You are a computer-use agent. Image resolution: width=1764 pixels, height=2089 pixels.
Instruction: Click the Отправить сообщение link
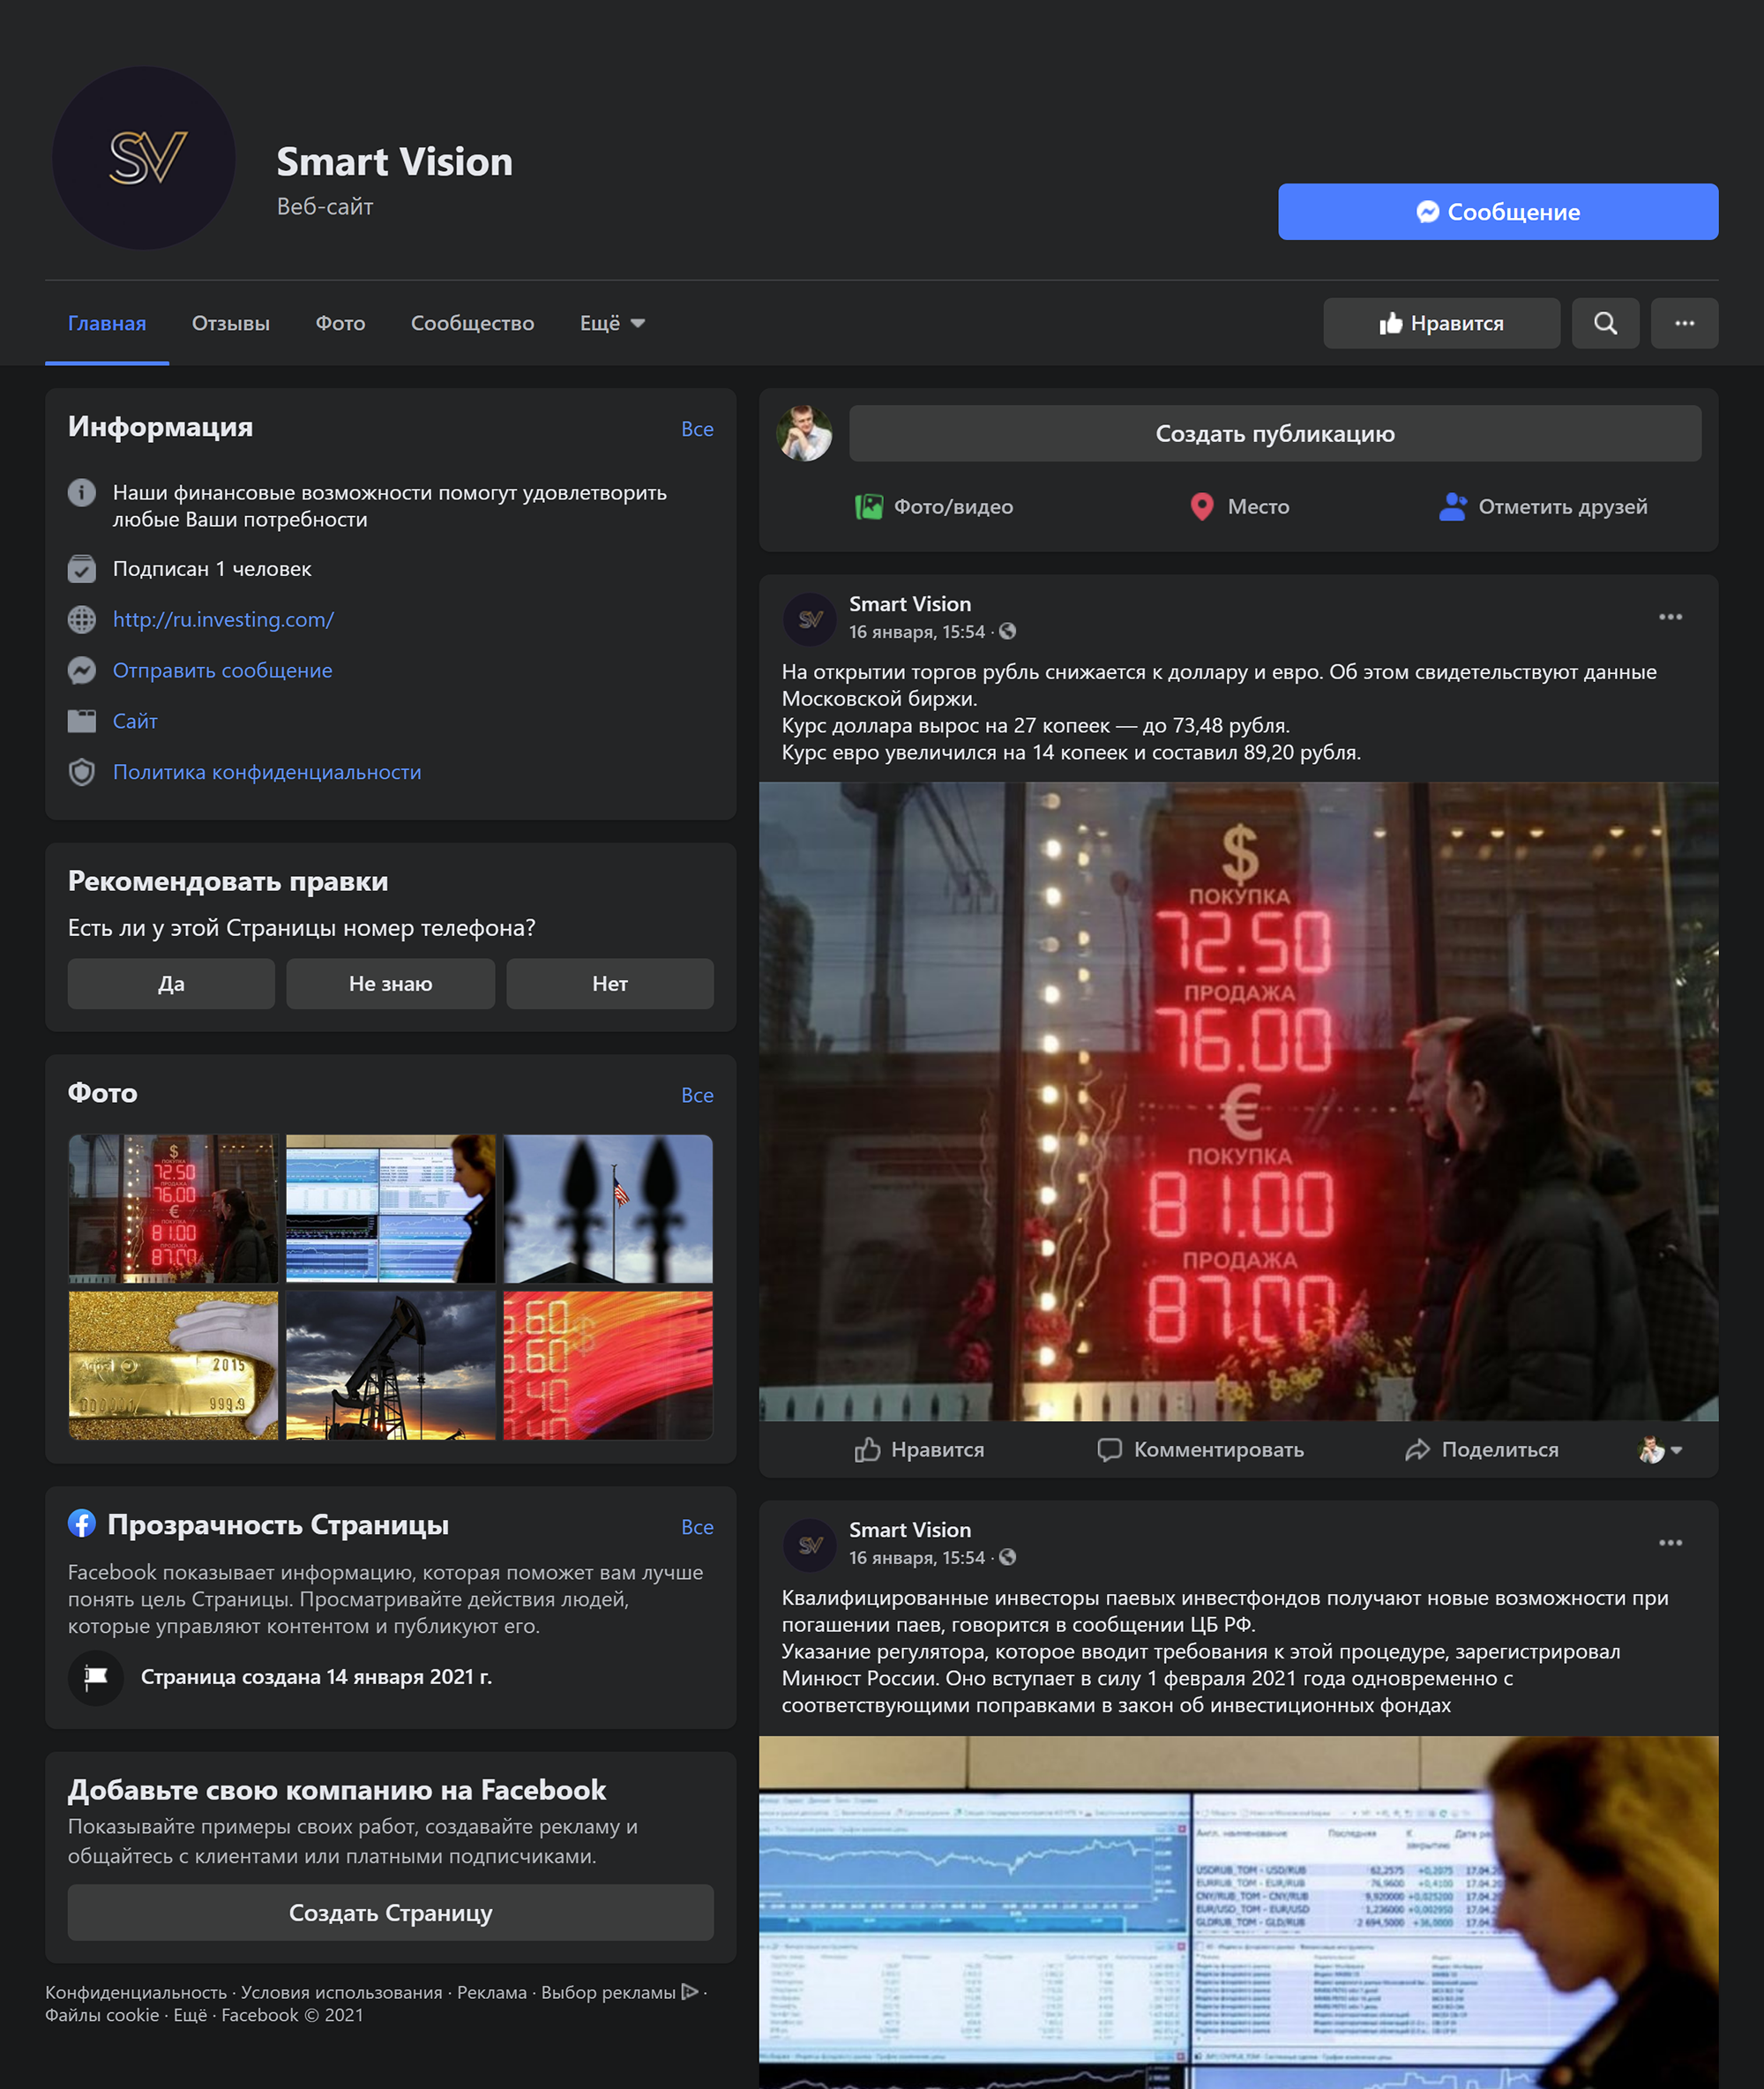(x=222, y=670)
